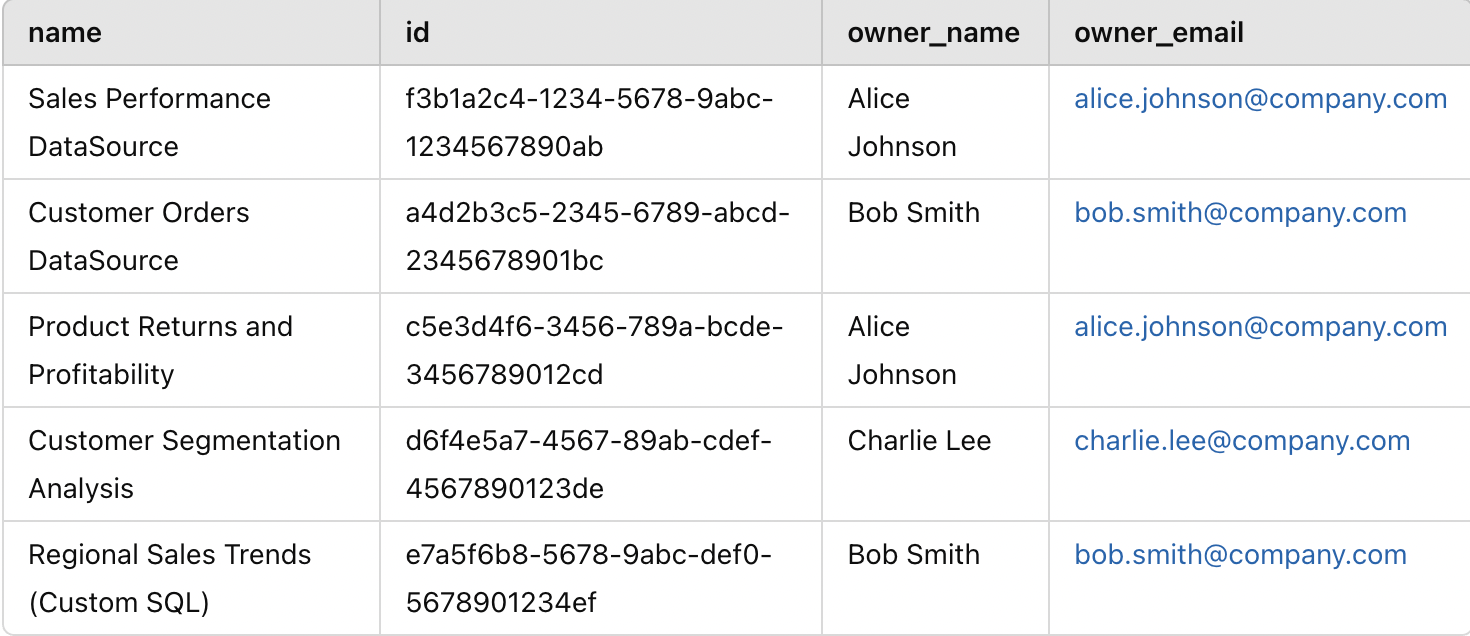Screen dimensions: 1470x636
Task: Click the id starting with f3b1a2c4
Action: [x=589, y=122]
